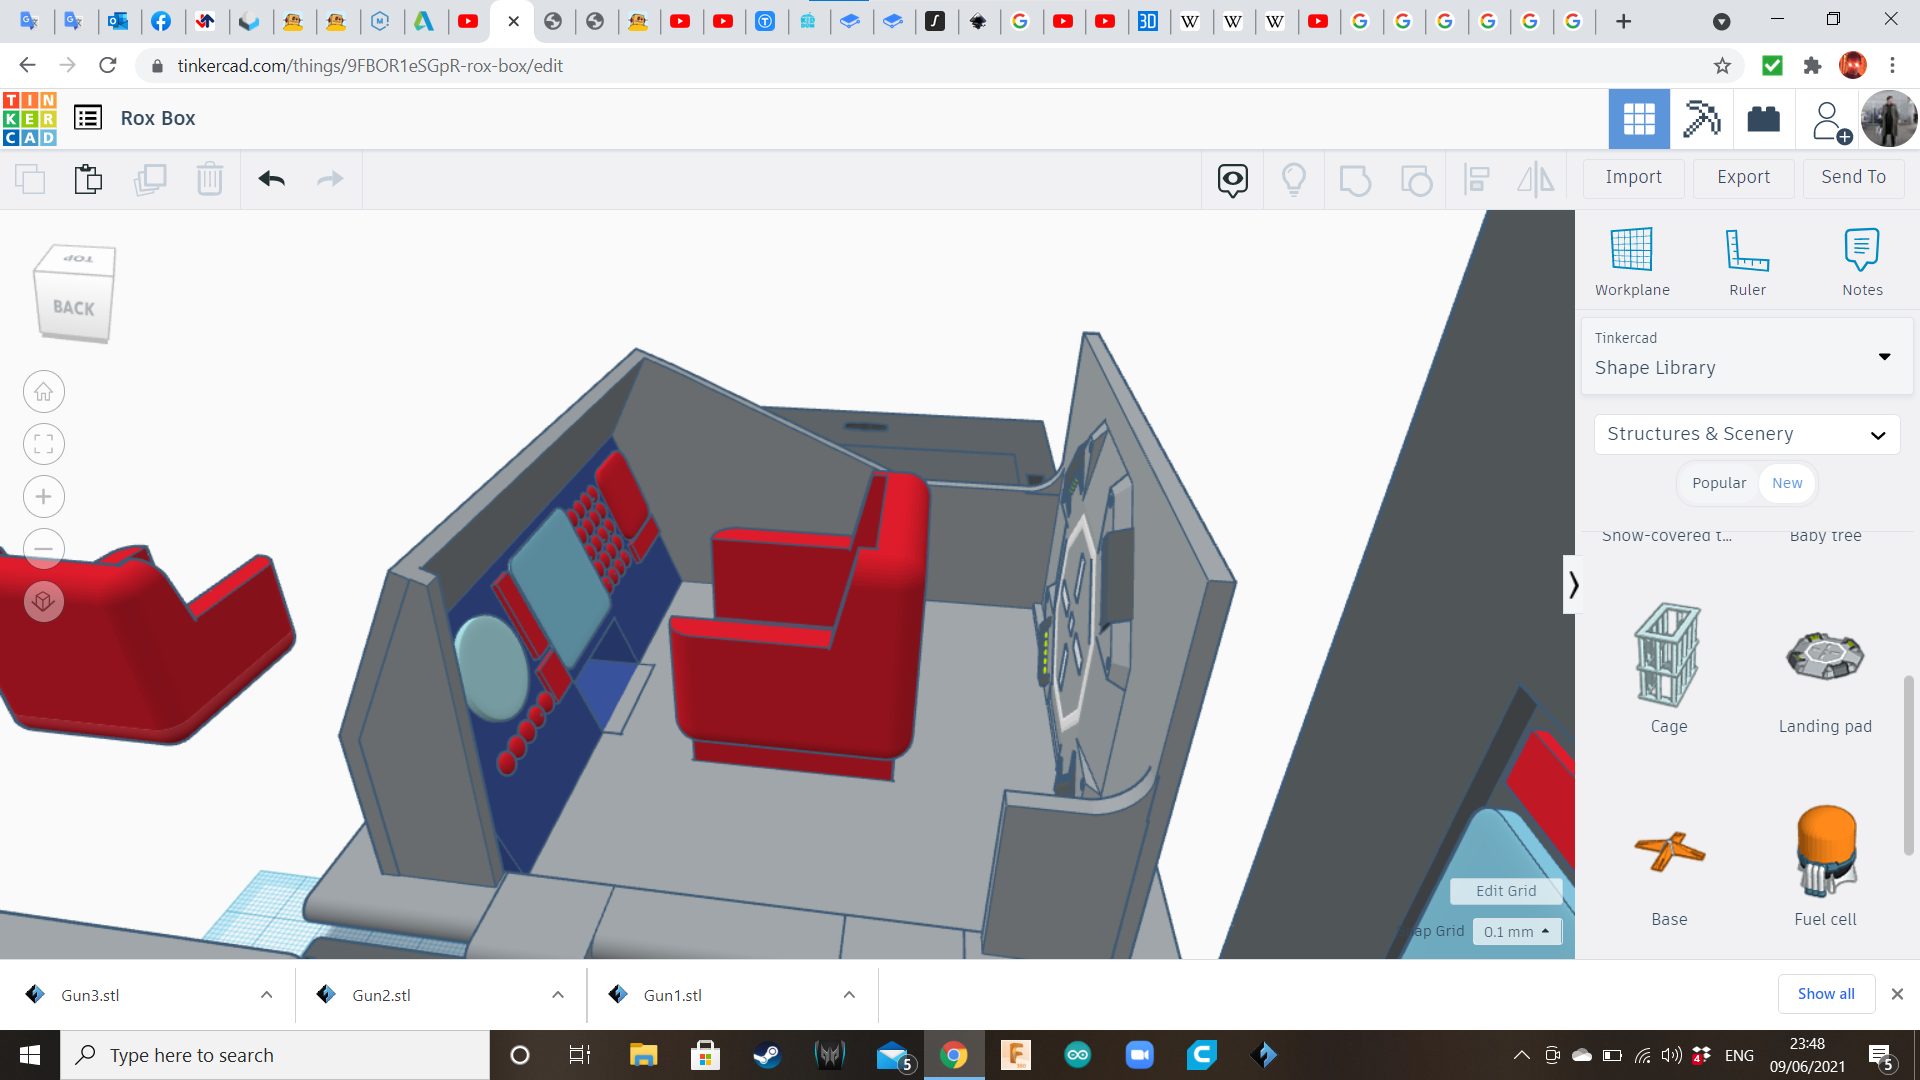Screen dimensions: 1920x1080
Task: Click the Edit Grid button
Action: 1505,890
